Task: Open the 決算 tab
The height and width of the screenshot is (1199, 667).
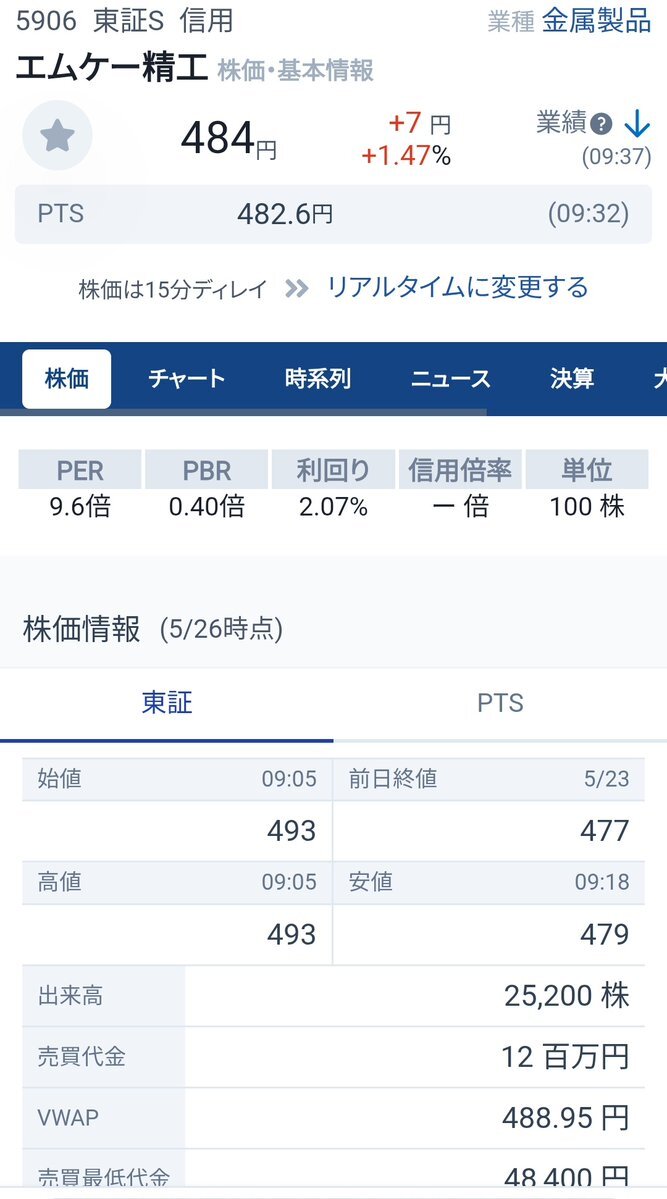Action: click(x=572, y=379)
